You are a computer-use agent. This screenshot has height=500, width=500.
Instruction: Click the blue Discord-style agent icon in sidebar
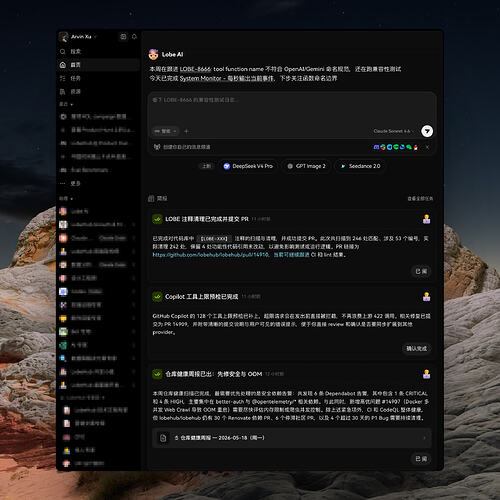pyautogui.click(x=63, y=291)
